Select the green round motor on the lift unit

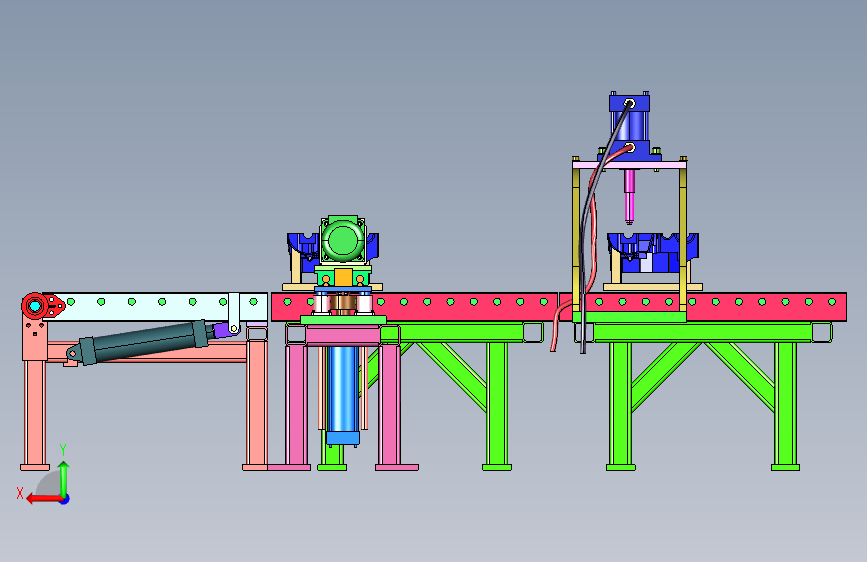pyautogui.click(x=343, y=241)
